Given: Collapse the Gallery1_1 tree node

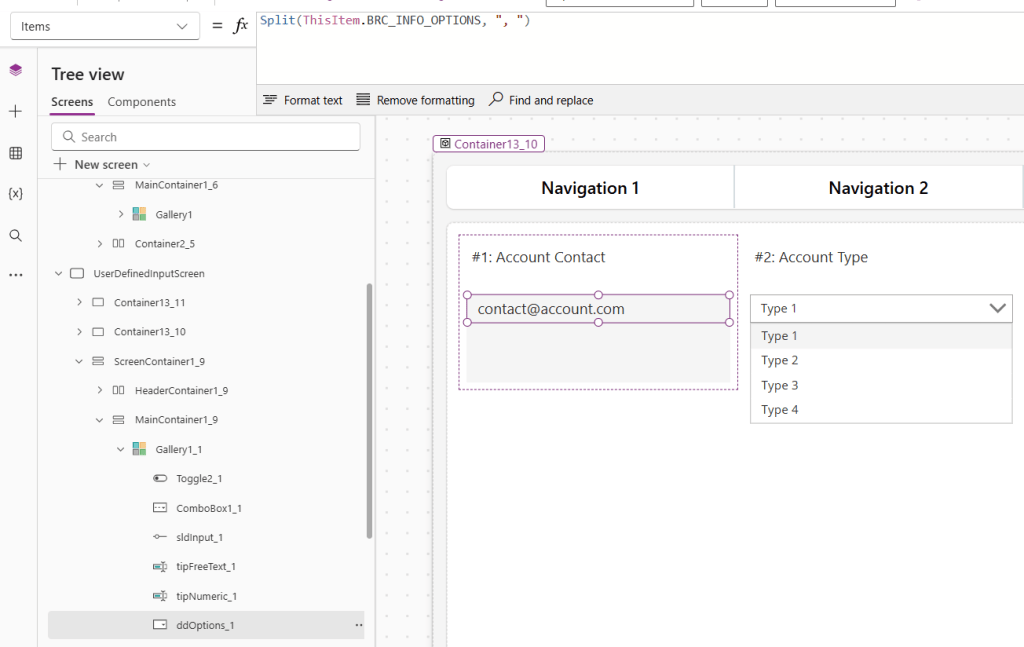Looking at the screenshot, I should pos(121,449).
